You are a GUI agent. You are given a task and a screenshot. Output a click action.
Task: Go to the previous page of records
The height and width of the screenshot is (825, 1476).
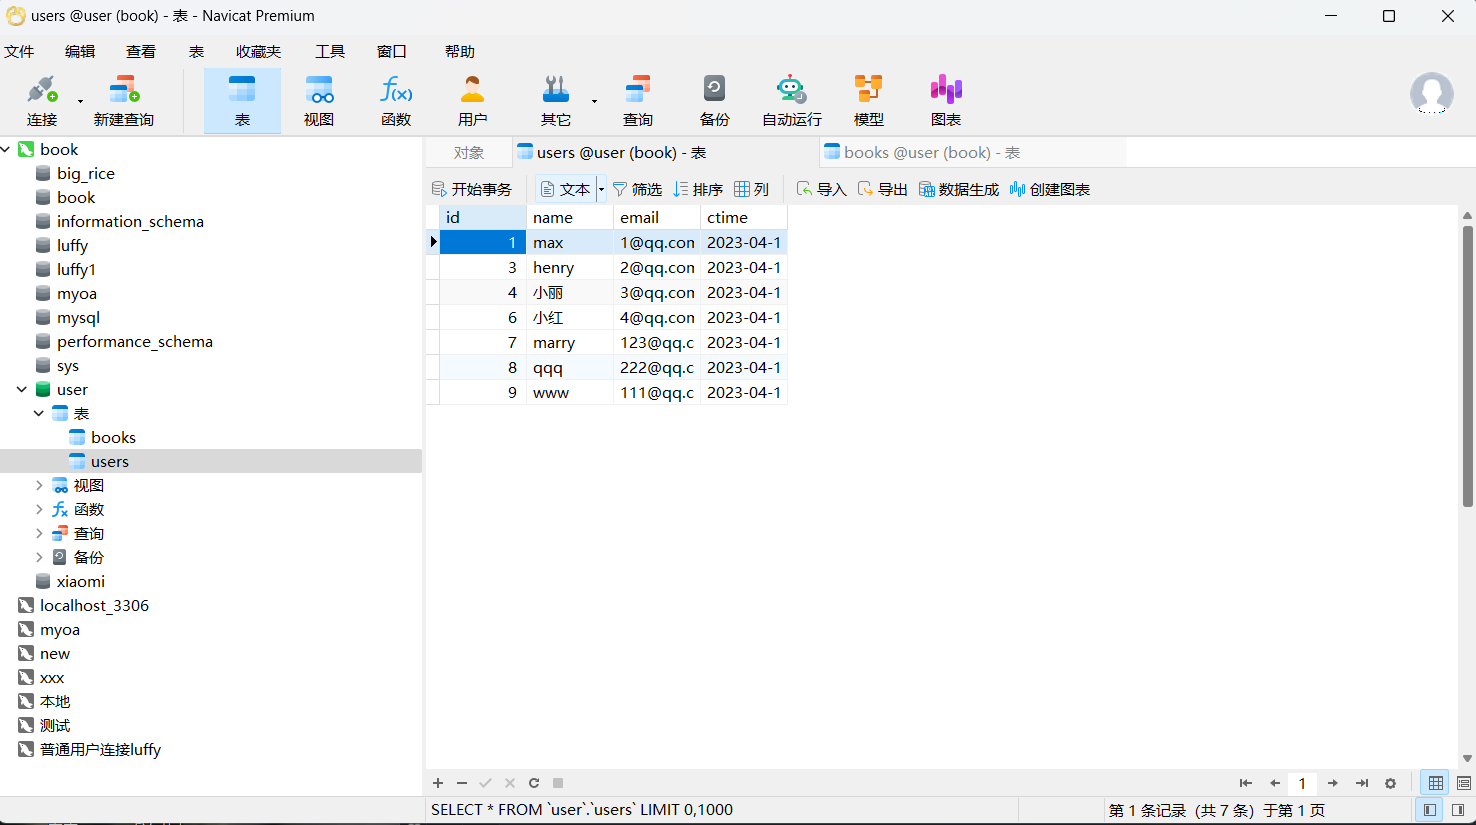click(1275, 783)
